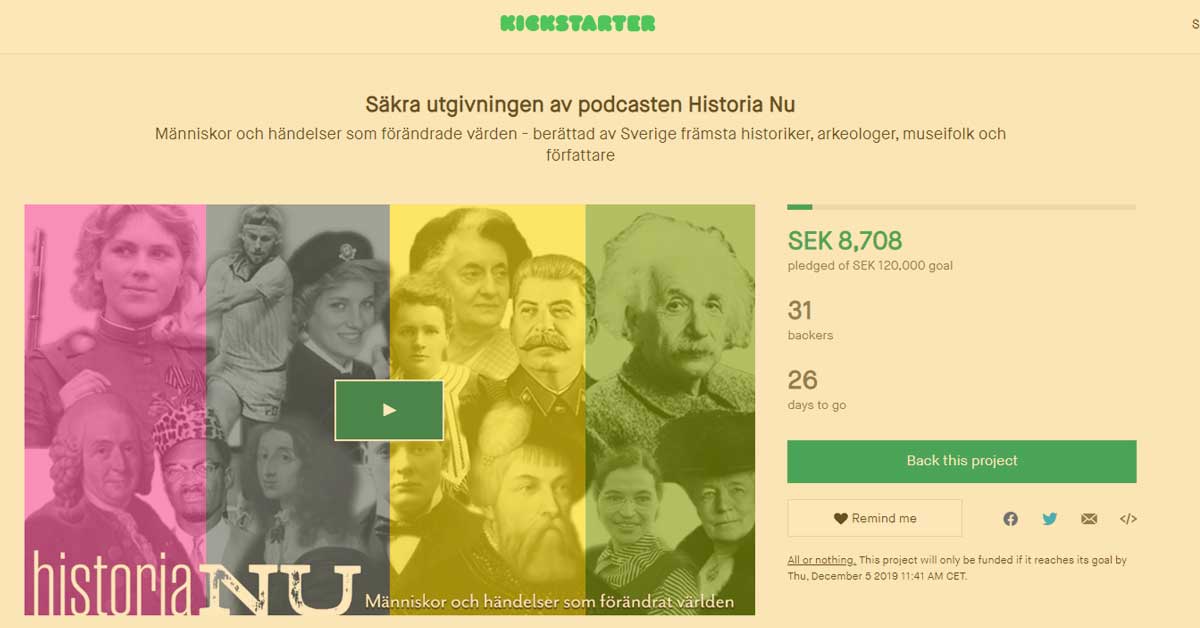
Task: Share the project via the Twitter icon
Action: [x=1049, y=518]
